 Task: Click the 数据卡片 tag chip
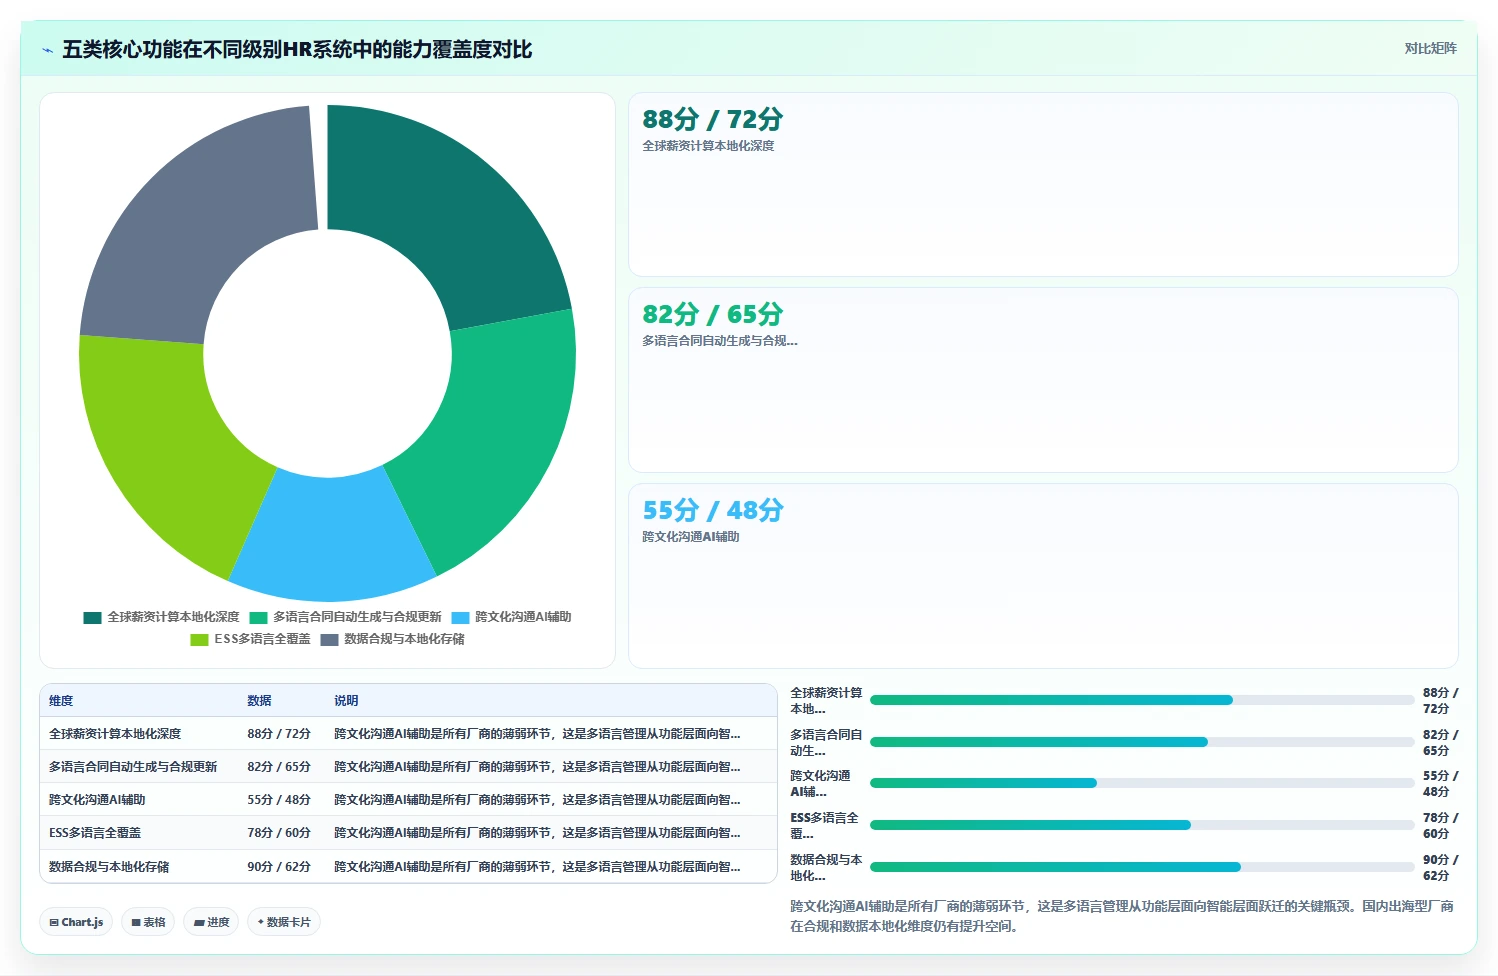point(284,922)
